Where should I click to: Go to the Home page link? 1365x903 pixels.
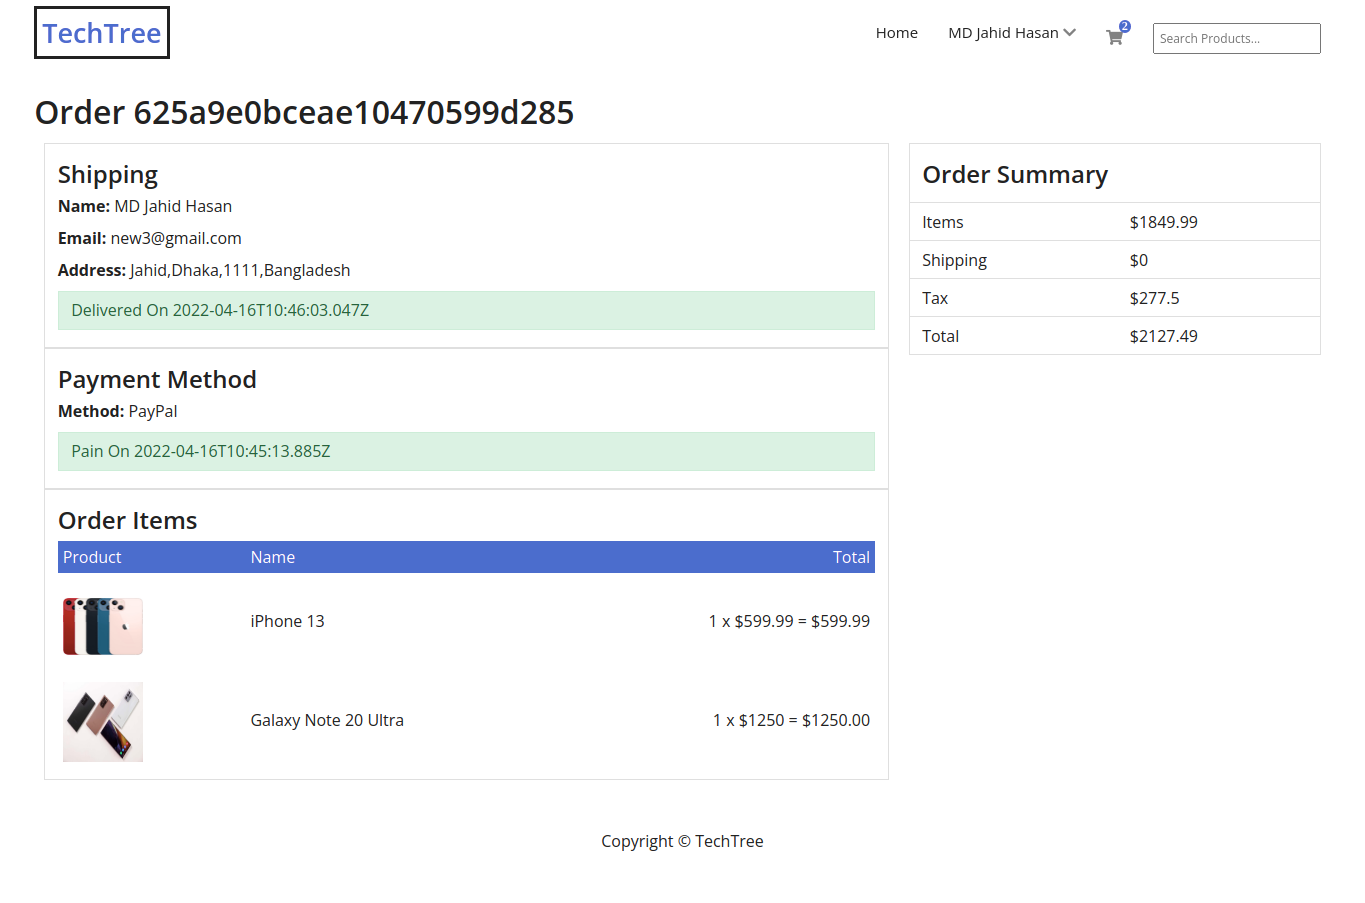pyautogui.click(x=896, y=33)
